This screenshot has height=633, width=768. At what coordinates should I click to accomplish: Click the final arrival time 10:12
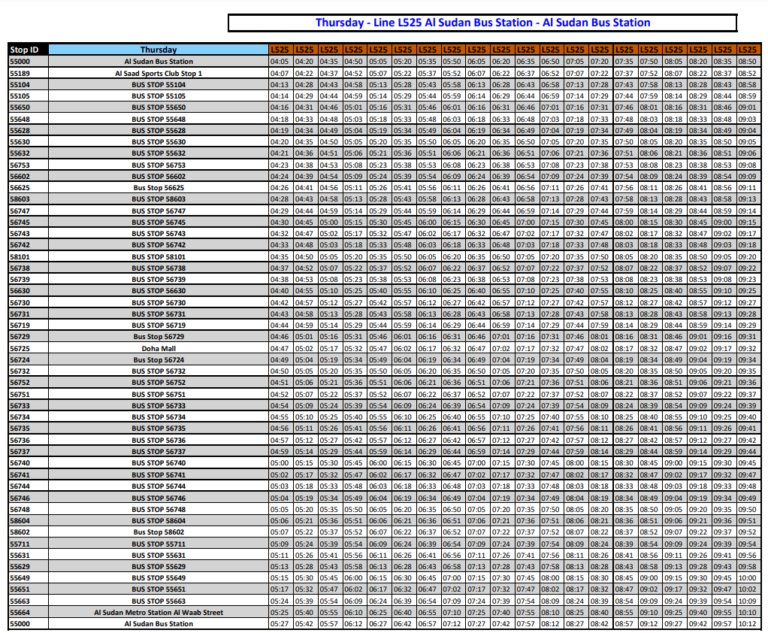click(x=749, y=623)
